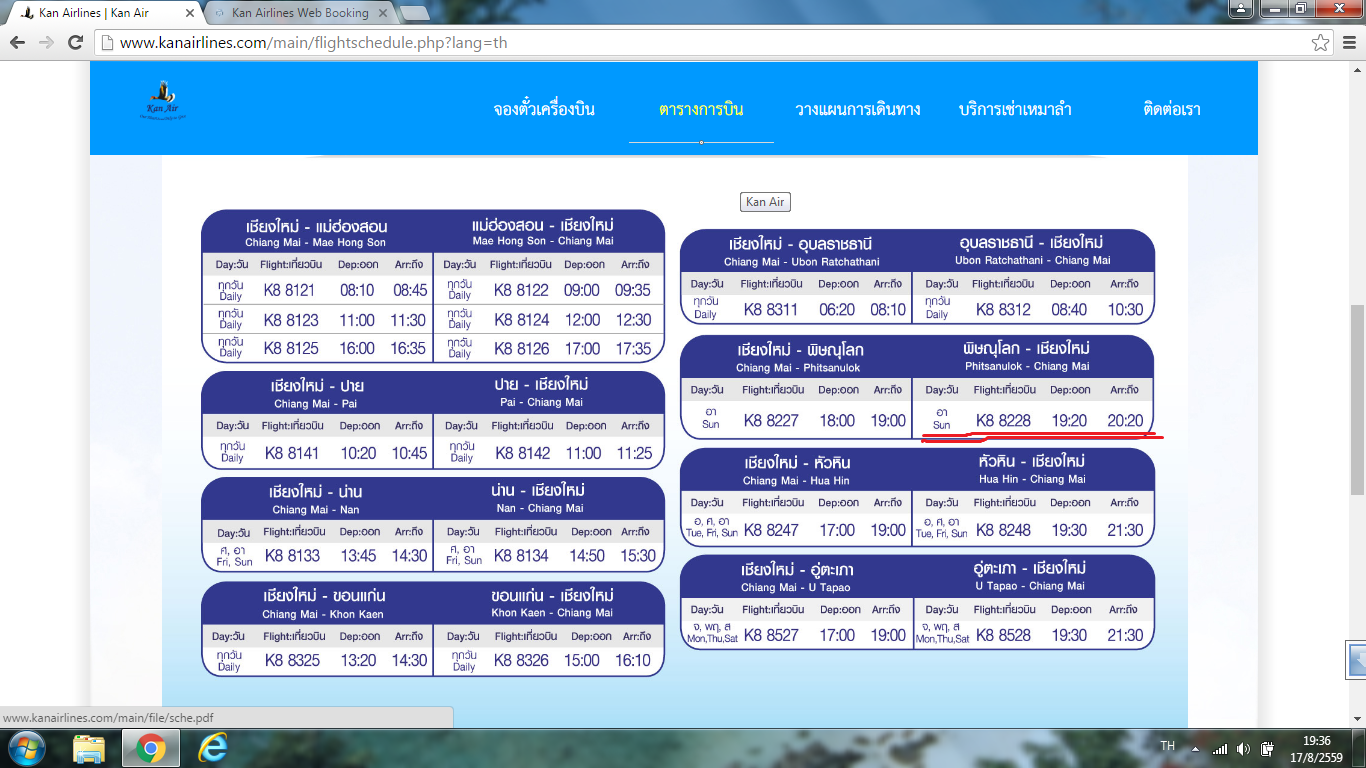Image resolution: width=1366 pixels, height=768 pixels.
Task: Select flight K8 8248
Action: pos(1003,530)
